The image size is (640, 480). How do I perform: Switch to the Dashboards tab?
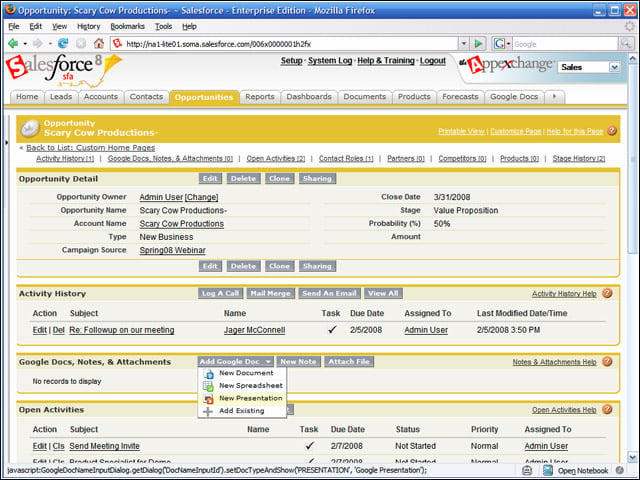pyautogui.click(x=309, y=97)
